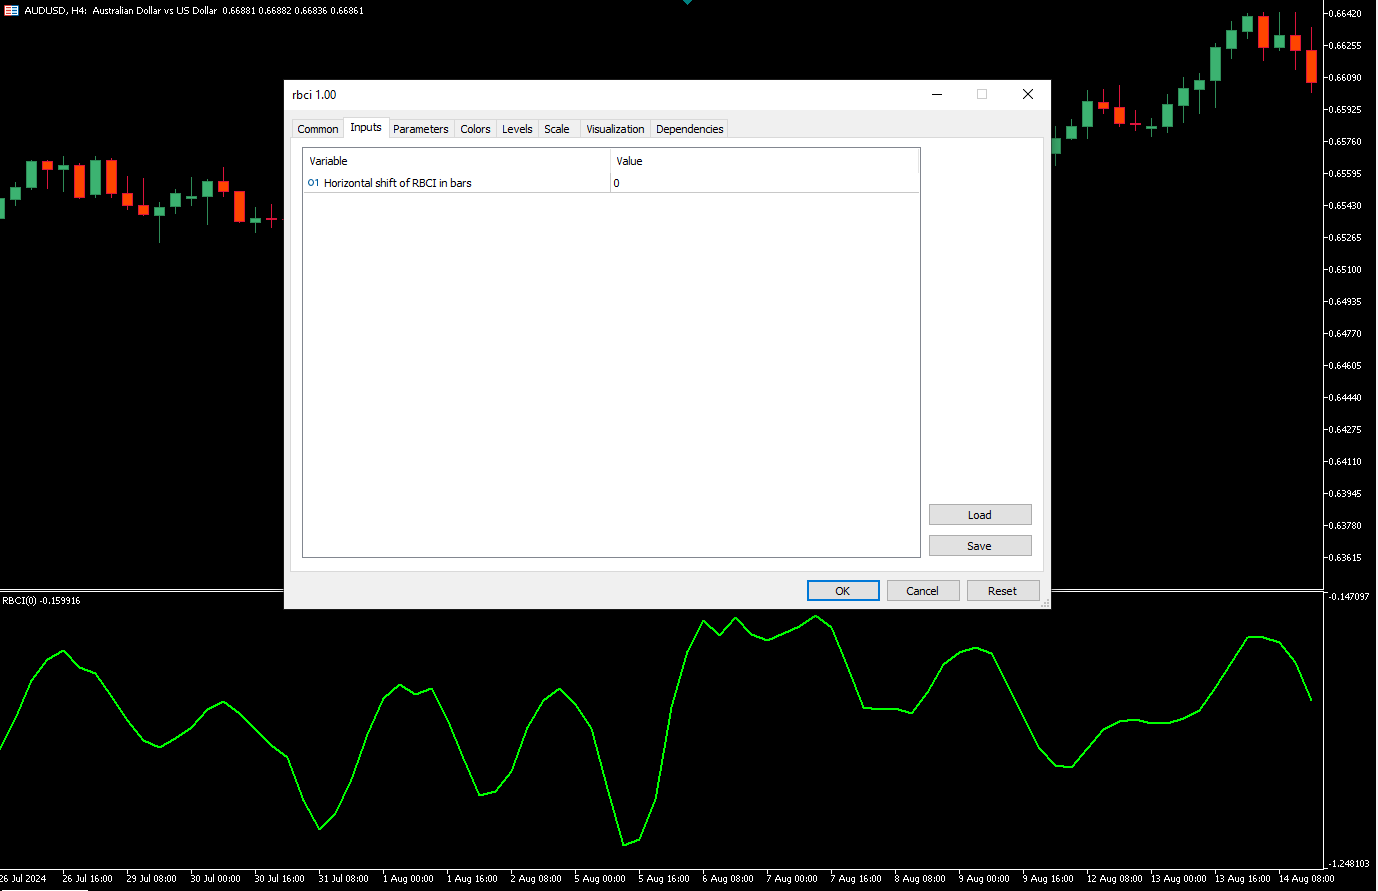Screen dimensions: 1378x891
Task: Edit the value 0 for horizontal shift
Action: pos(764,183)
